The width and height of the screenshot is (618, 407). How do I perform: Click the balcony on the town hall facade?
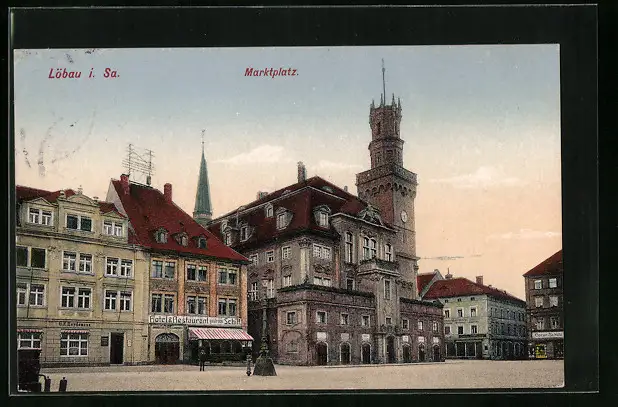[379, 267]
